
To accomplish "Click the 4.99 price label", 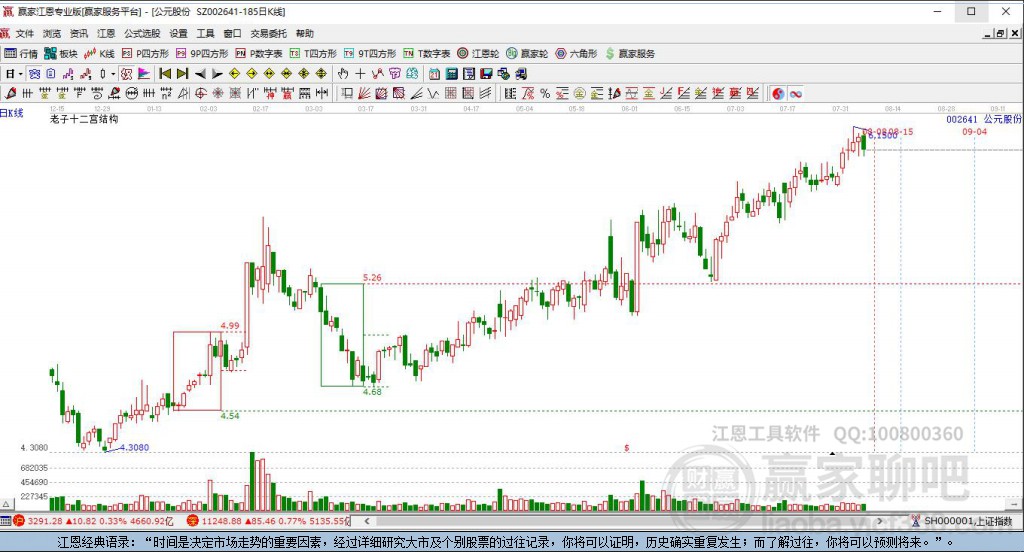I will pos(230,325).
